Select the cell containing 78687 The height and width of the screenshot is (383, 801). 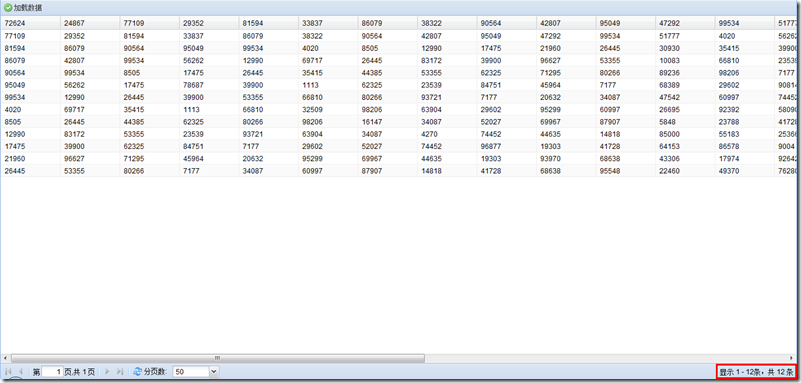point(209,85)
